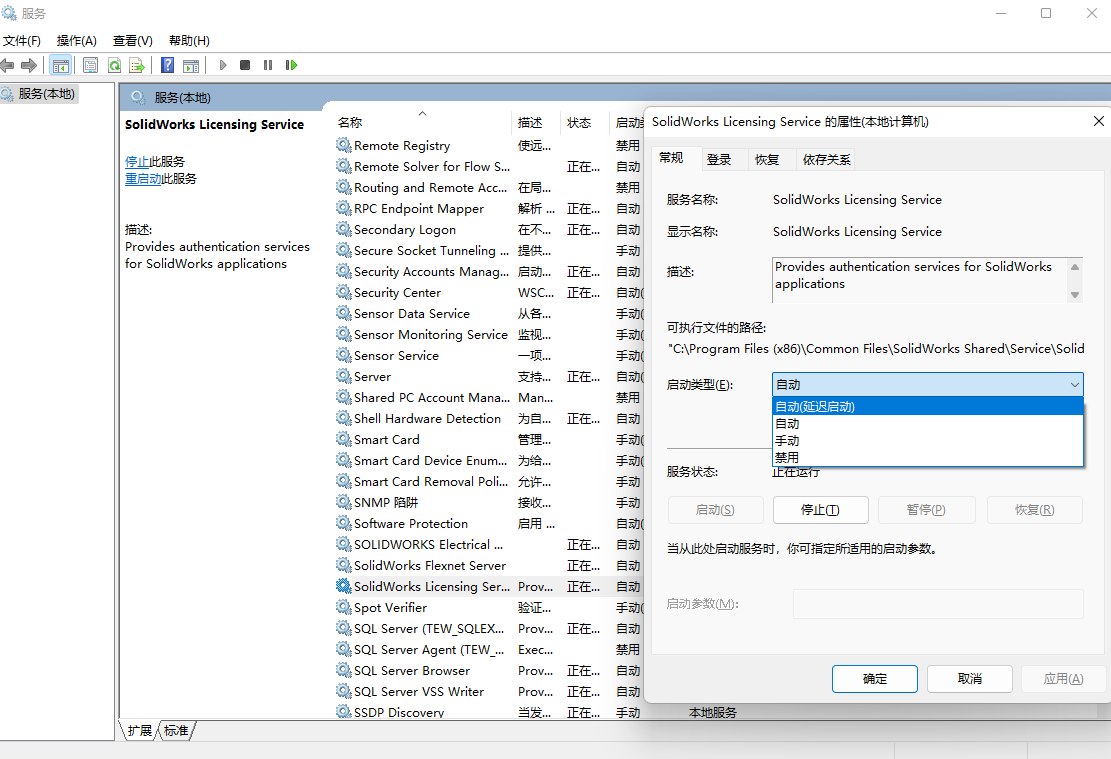Open the Properties toolbar icon
This screenshot has width=1111, height=759.
tap(91, 65)
